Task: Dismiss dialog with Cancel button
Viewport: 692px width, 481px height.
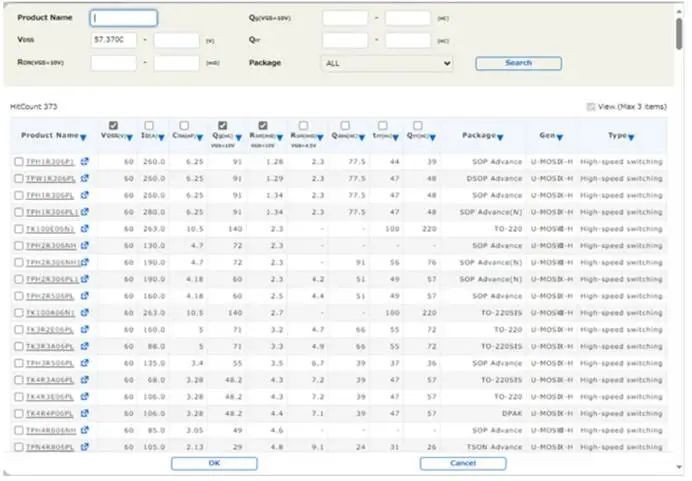Action: point(463,463)
